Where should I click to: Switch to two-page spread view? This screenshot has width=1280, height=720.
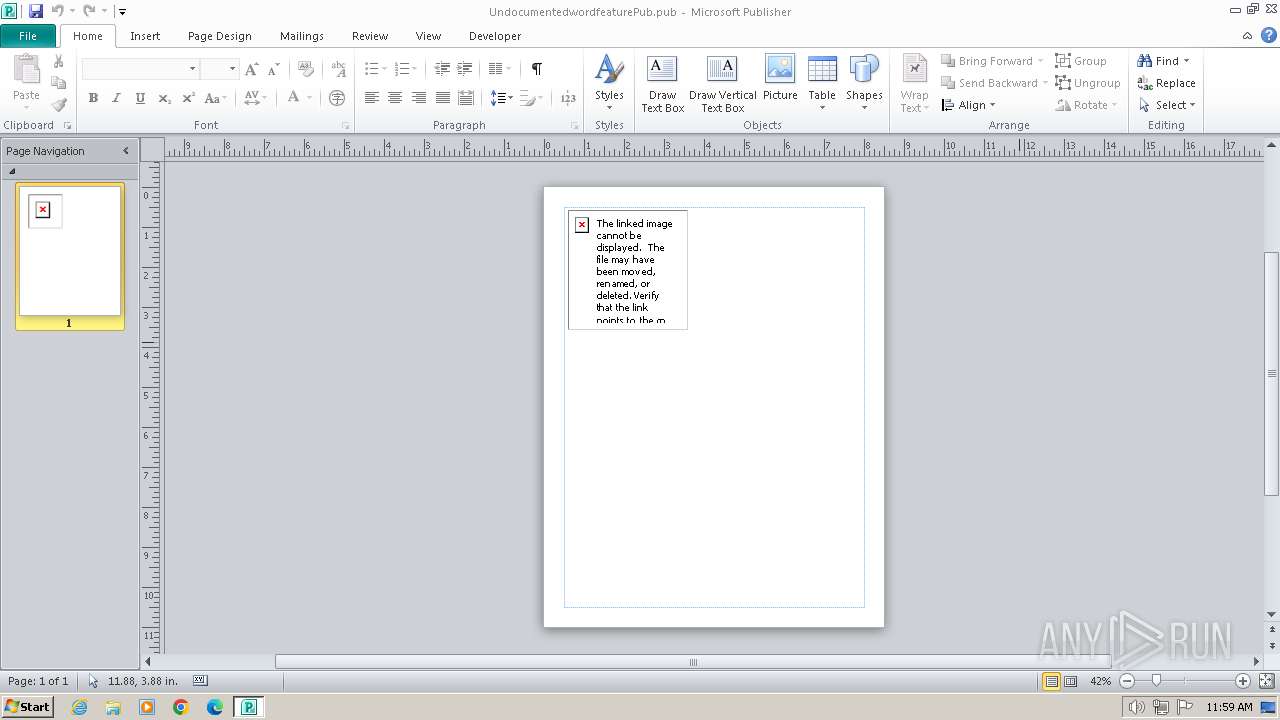pyautogui.click(x=1071, y=681)
